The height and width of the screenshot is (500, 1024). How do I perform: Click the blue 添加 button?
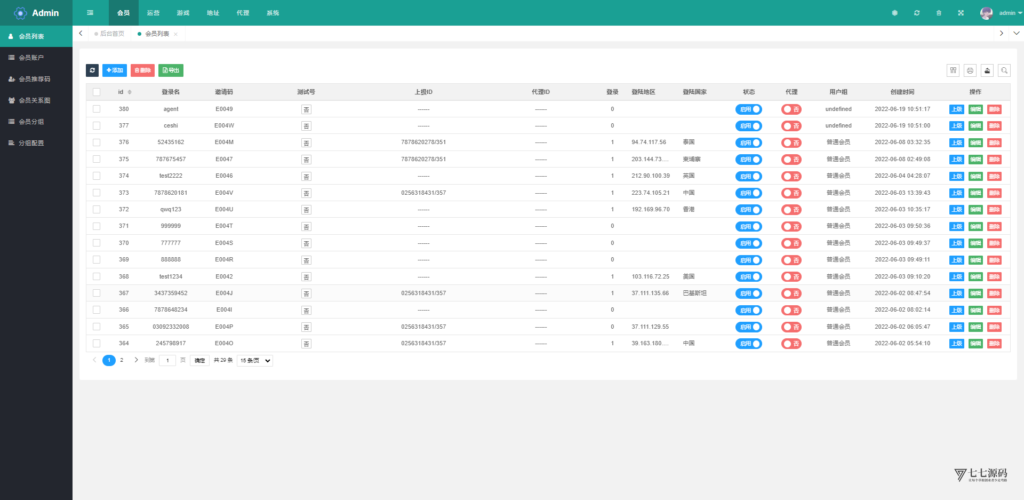pyautogui.click(x=114, y=70)
